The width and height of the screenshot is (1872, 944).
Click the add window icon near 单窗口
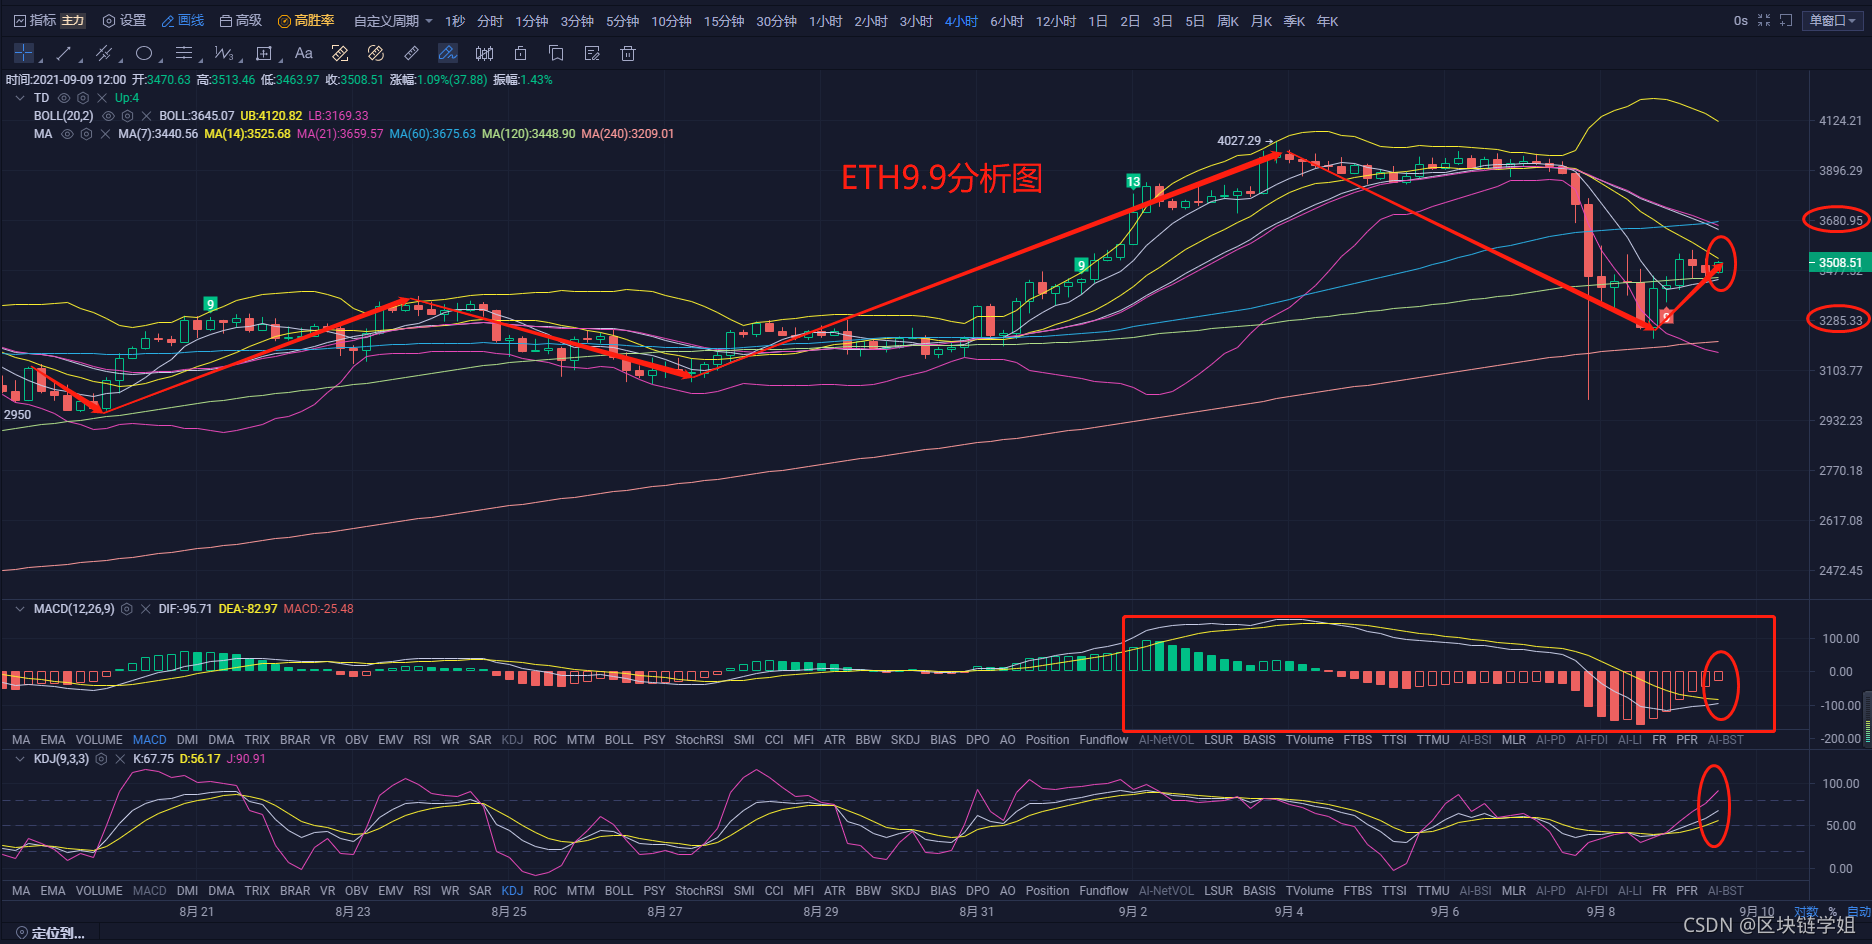pyautogui.click(x=1786, y=20)
